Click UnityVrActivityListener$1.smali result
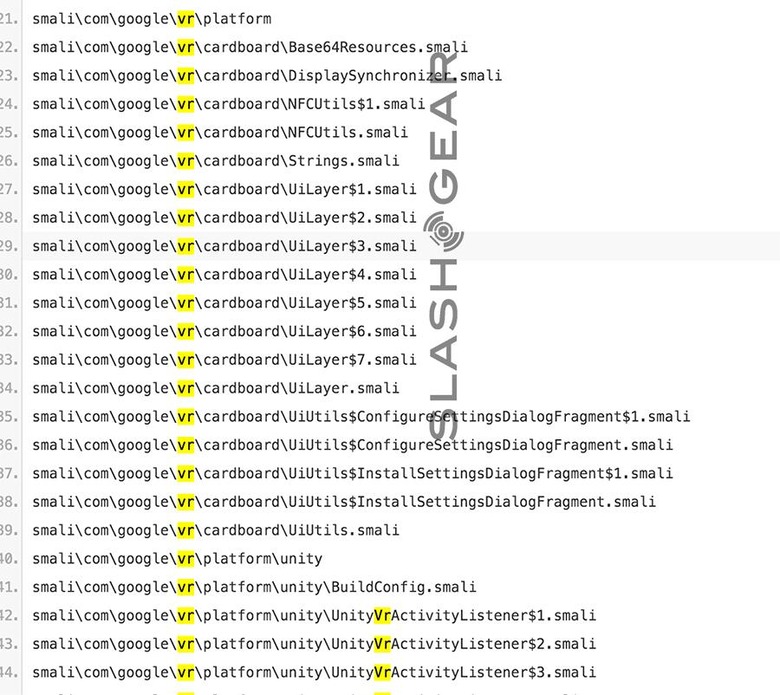The width and height of the screenshot is (780, 695). 314,615
